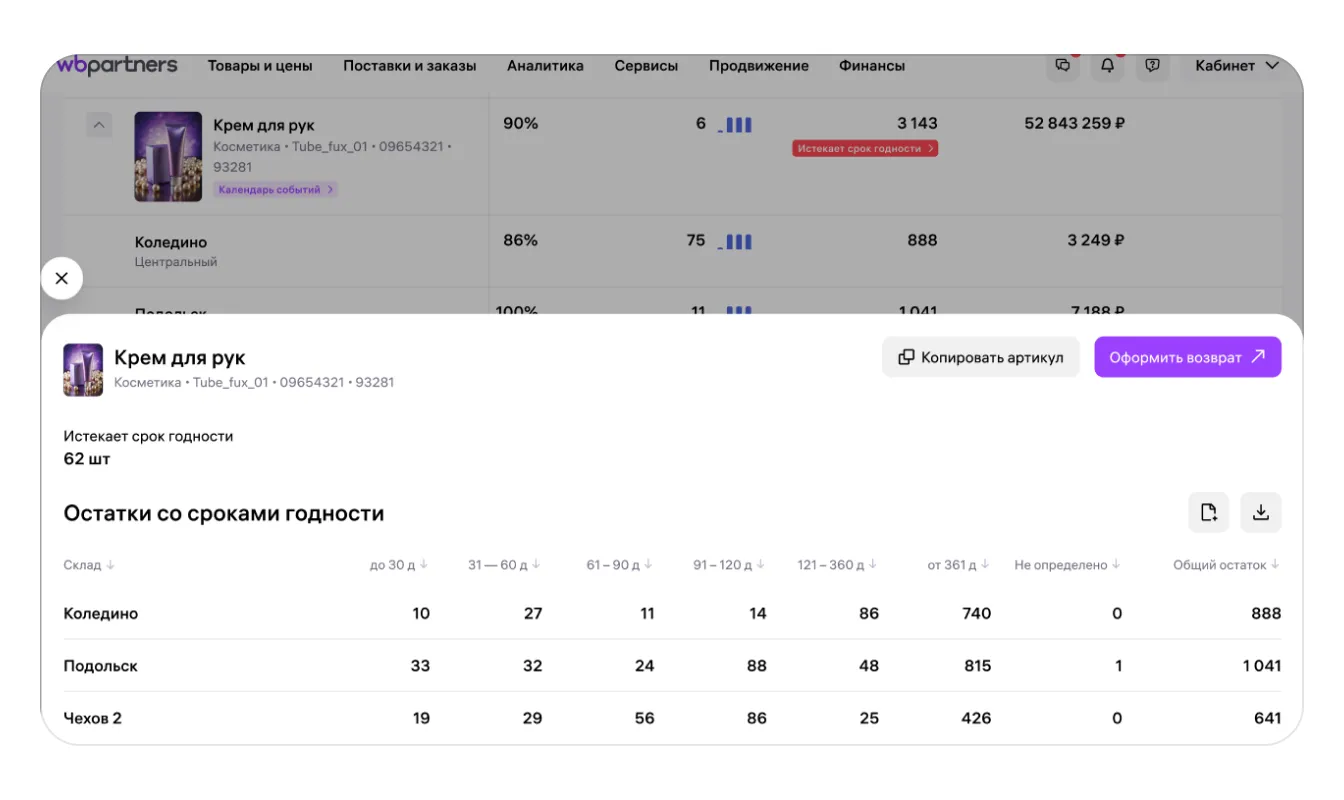Click the download report icon
Image resolution: width=1344 pixels, height=800 pixels.
1260,513
